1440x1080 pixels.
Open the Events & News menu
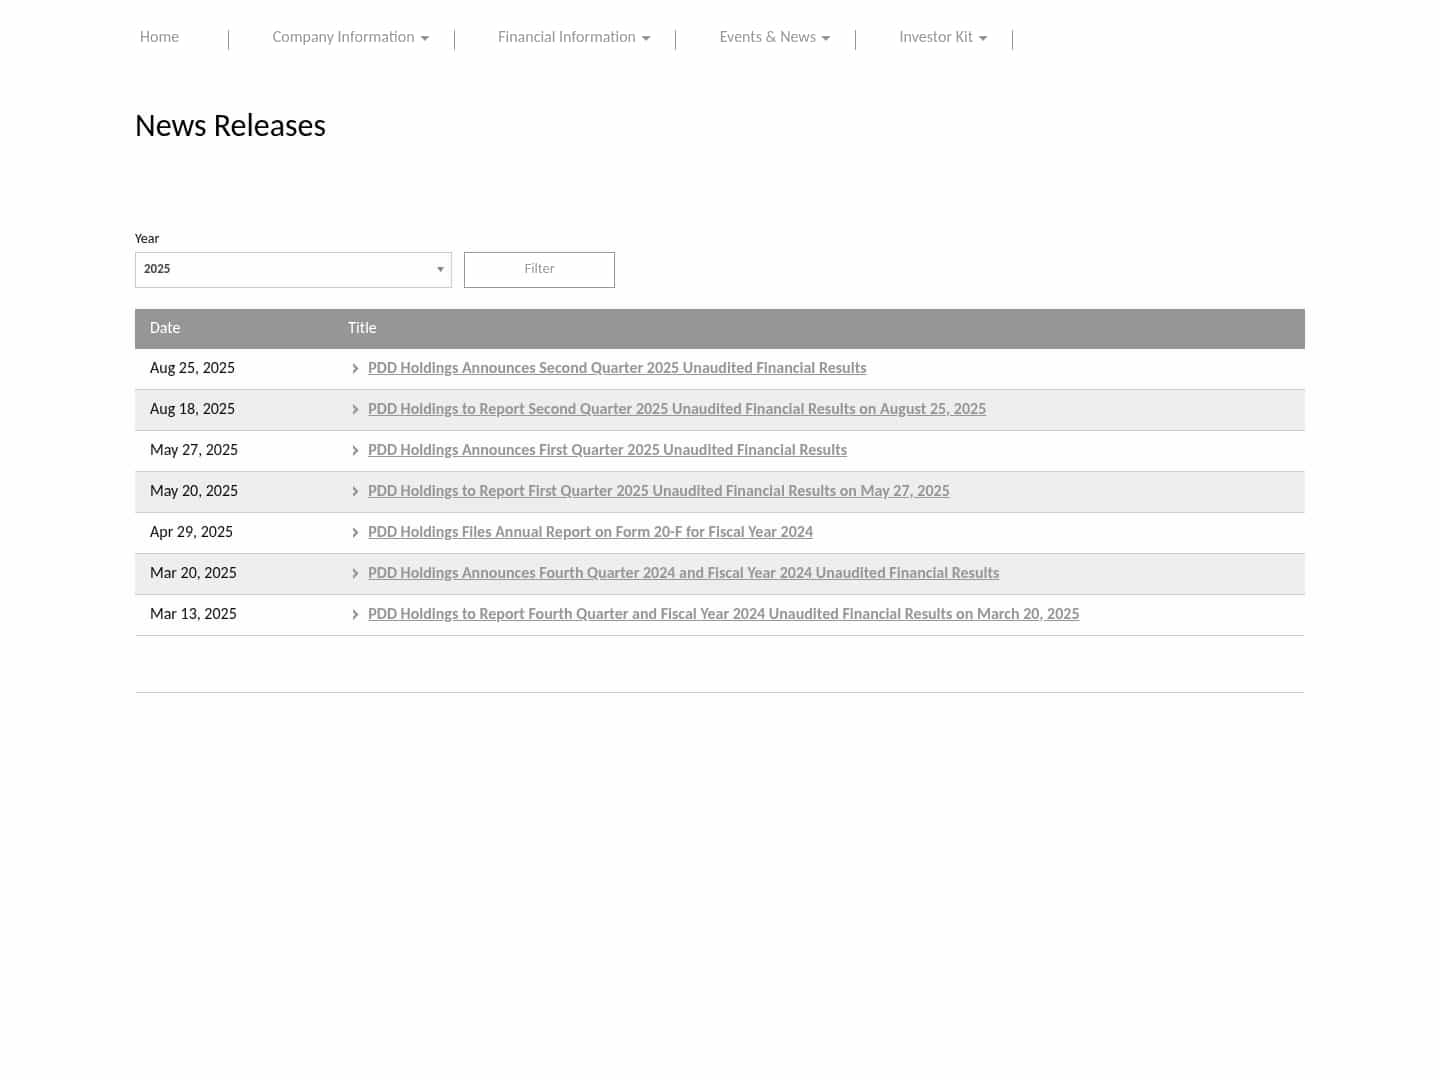pos(775,37)
